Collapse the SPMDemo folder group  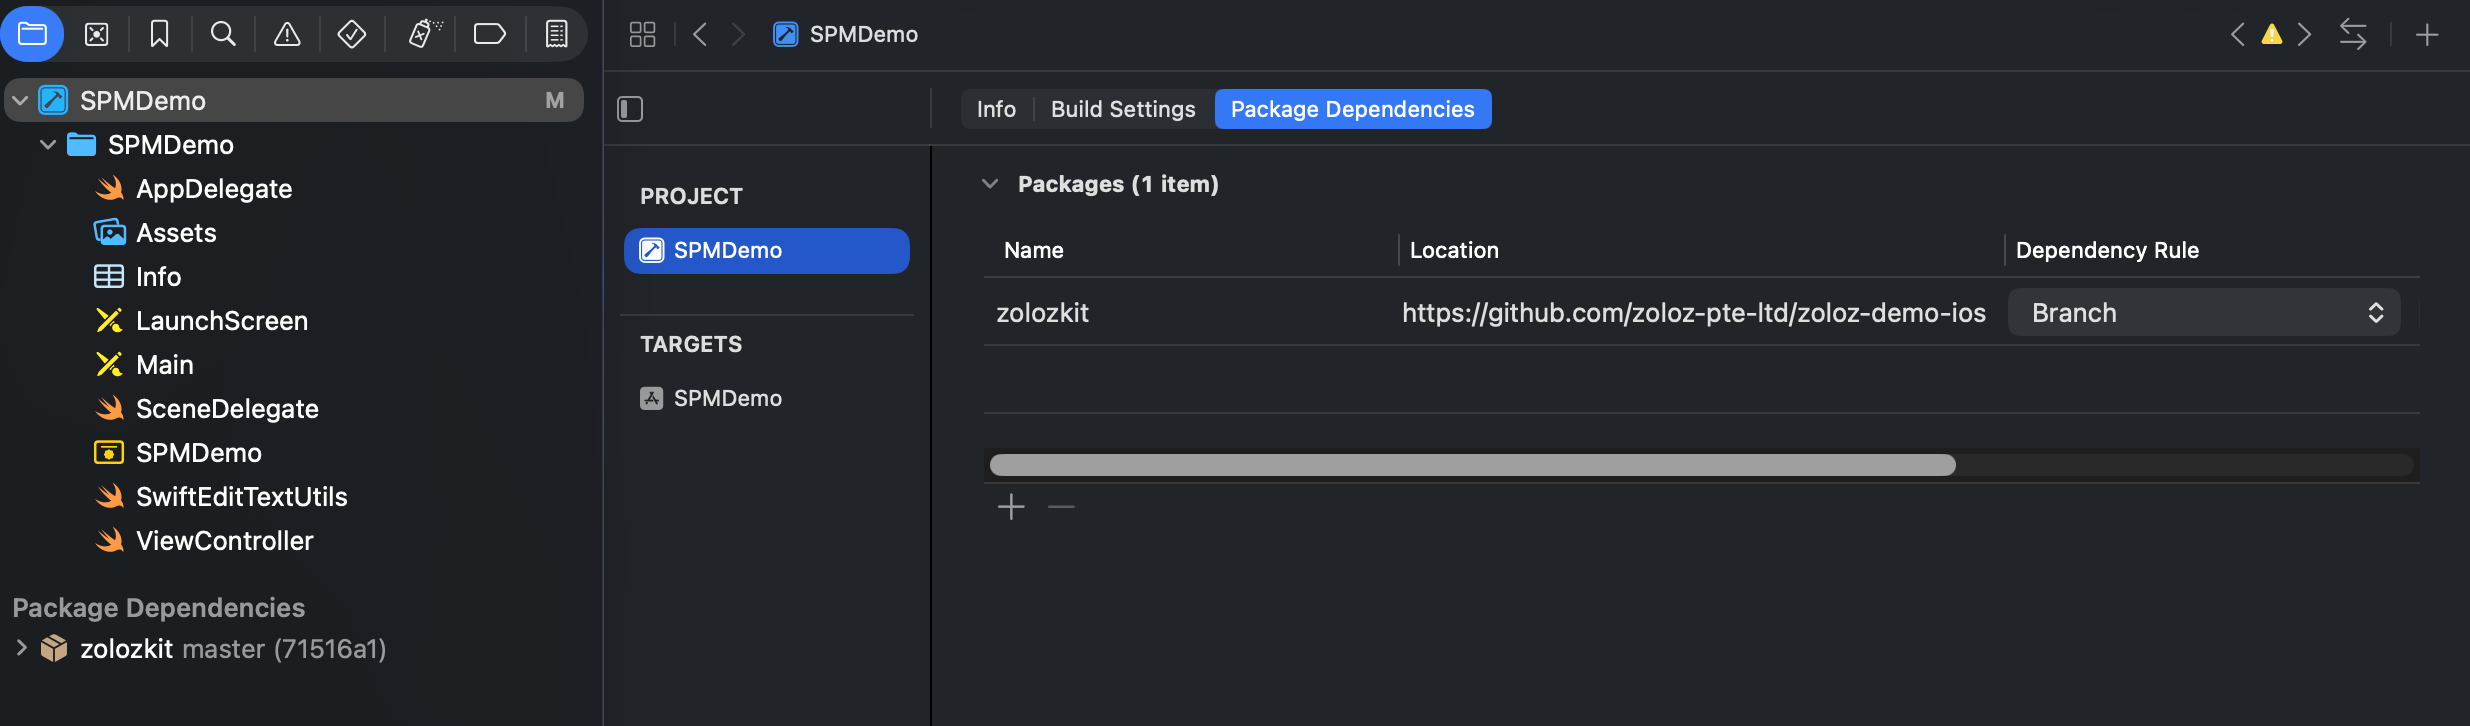[x=47, y=145]
